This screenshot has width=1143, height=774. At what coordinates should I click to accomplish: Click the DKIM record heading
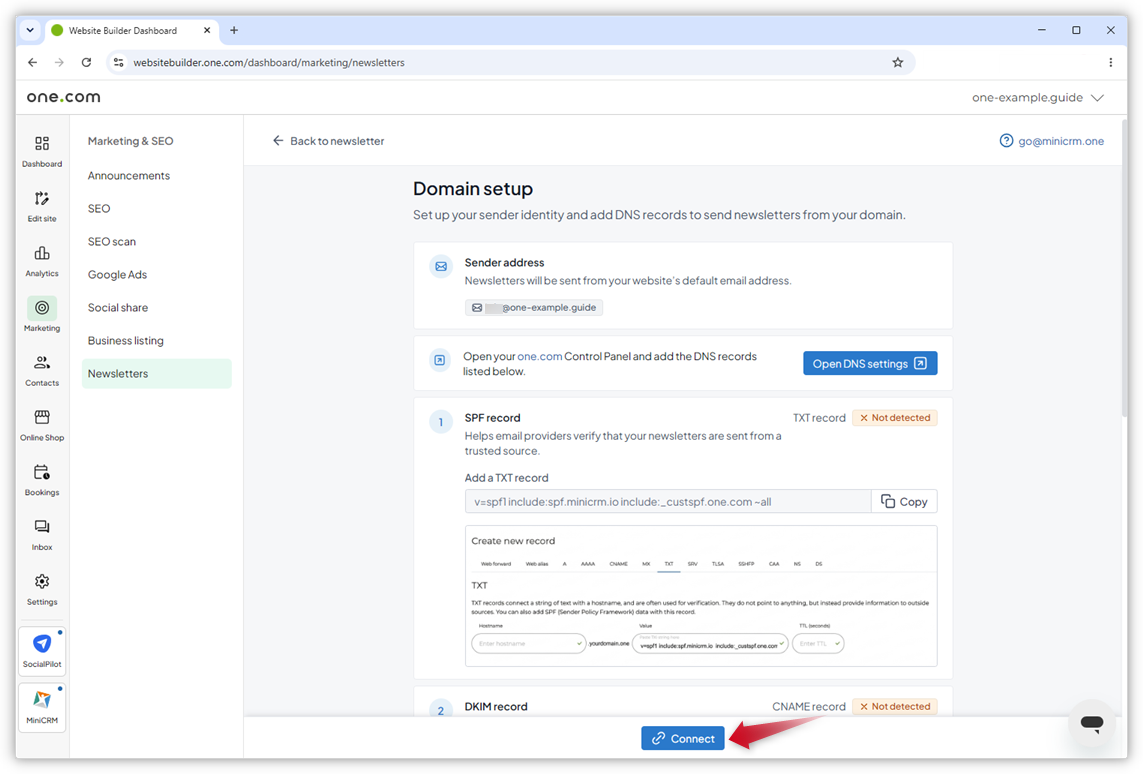point(496,706)
